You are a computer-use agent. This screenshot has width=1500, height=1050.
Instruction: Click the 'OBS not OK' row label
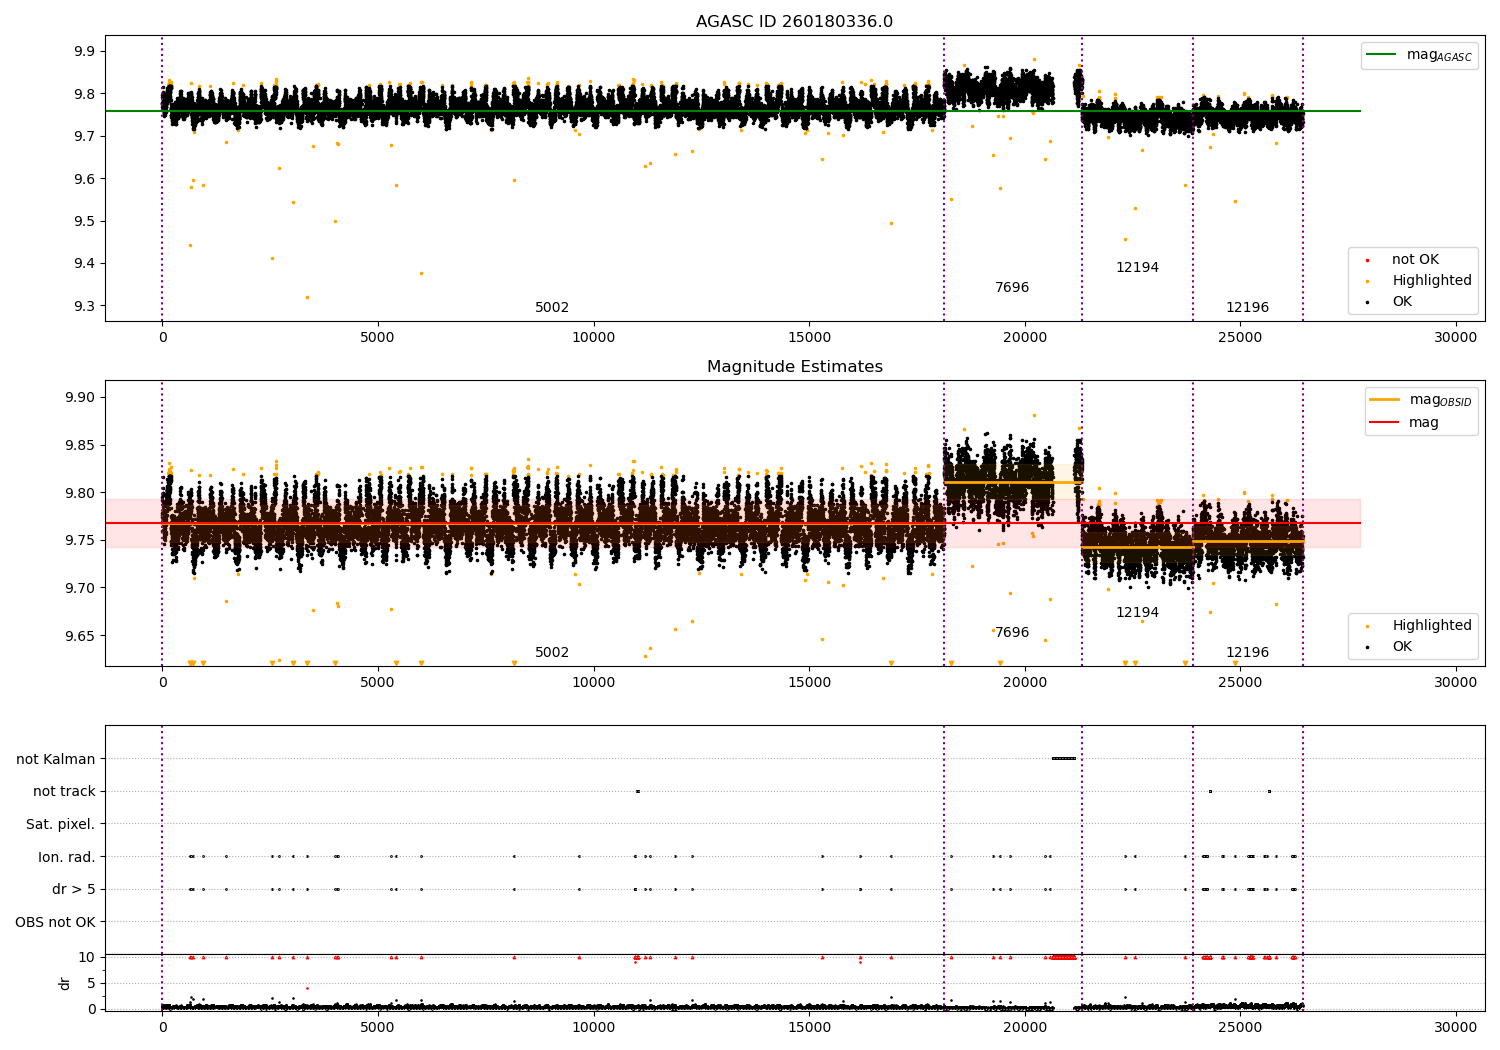tap(56, 922)
